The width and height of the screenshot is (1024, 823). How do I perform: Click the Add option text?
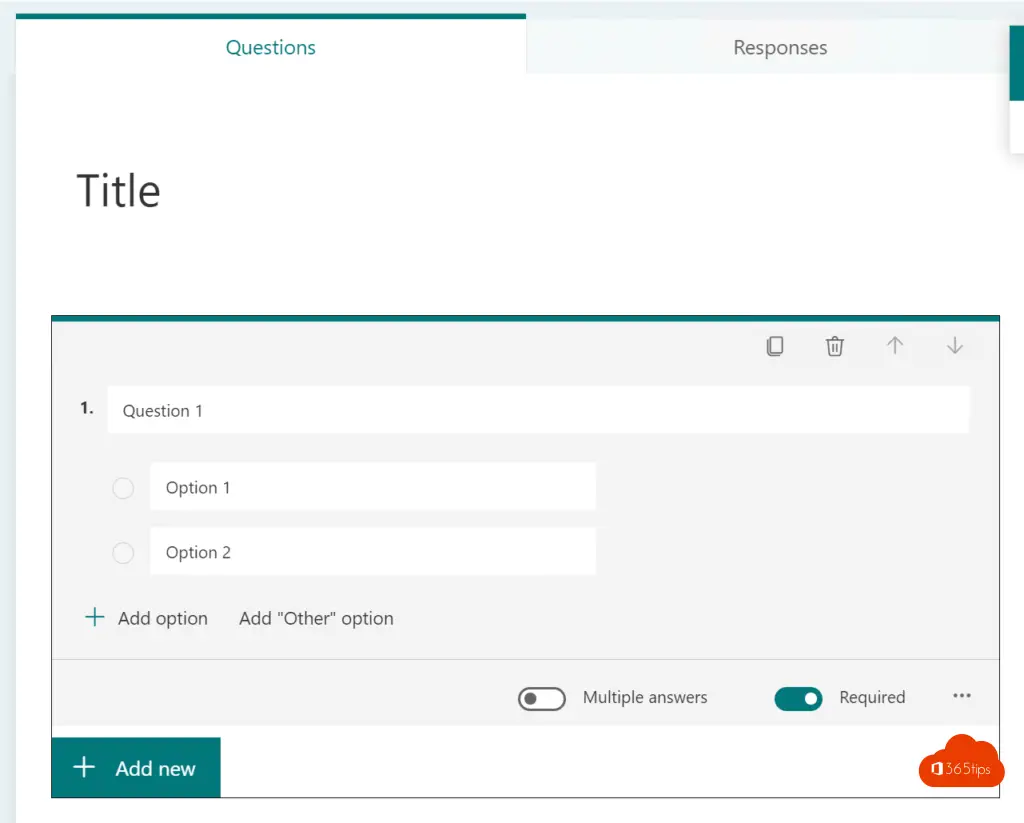(163, 618)
